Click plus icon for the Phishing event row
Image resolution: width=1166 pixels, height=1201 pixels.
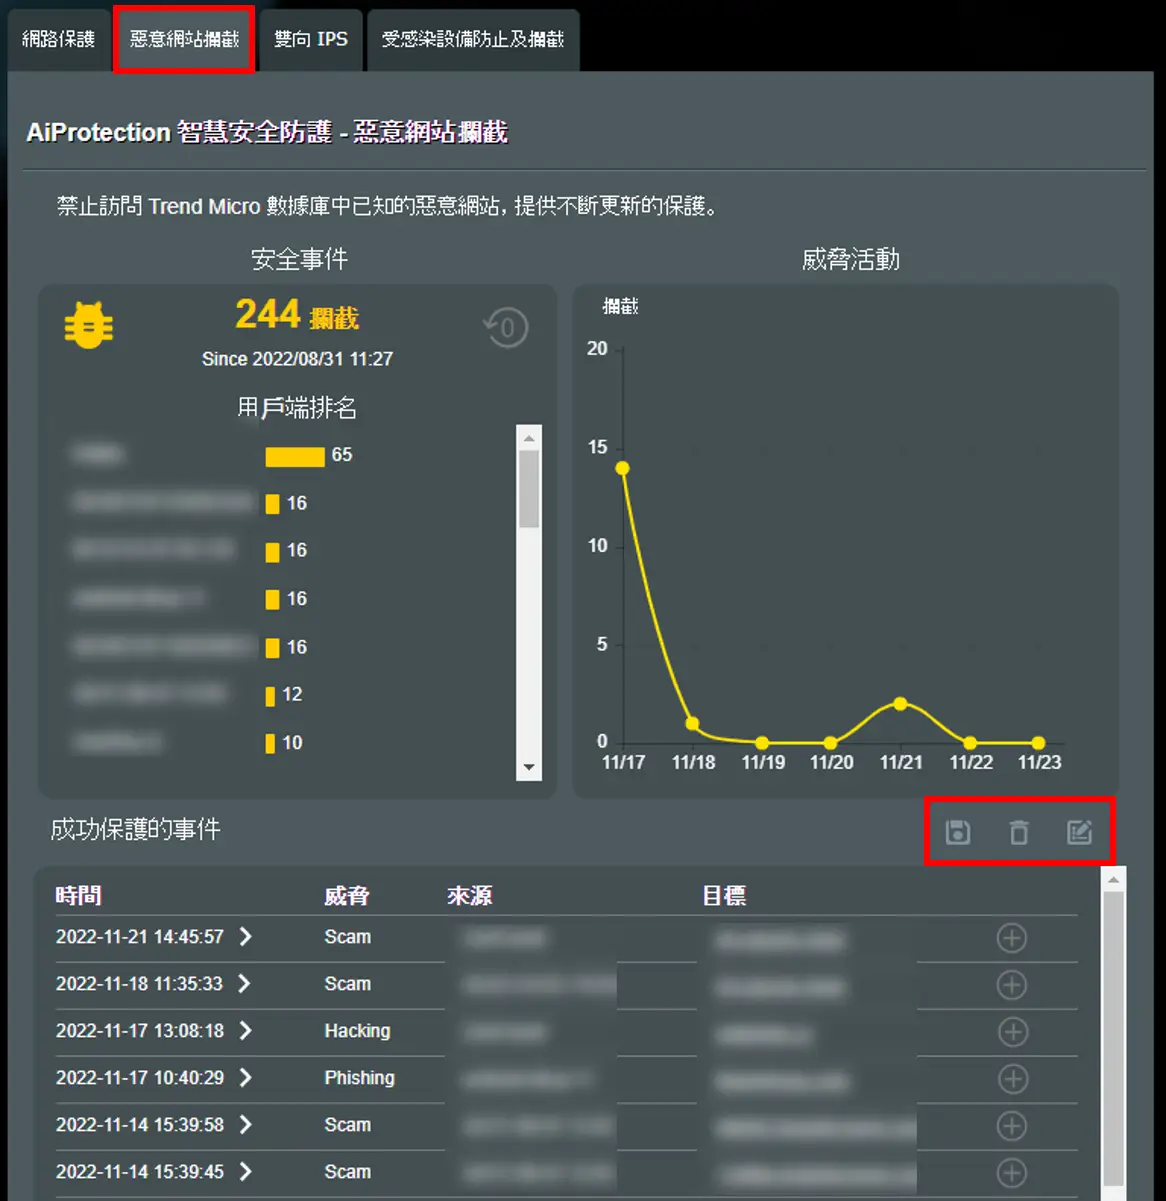1012,1079
